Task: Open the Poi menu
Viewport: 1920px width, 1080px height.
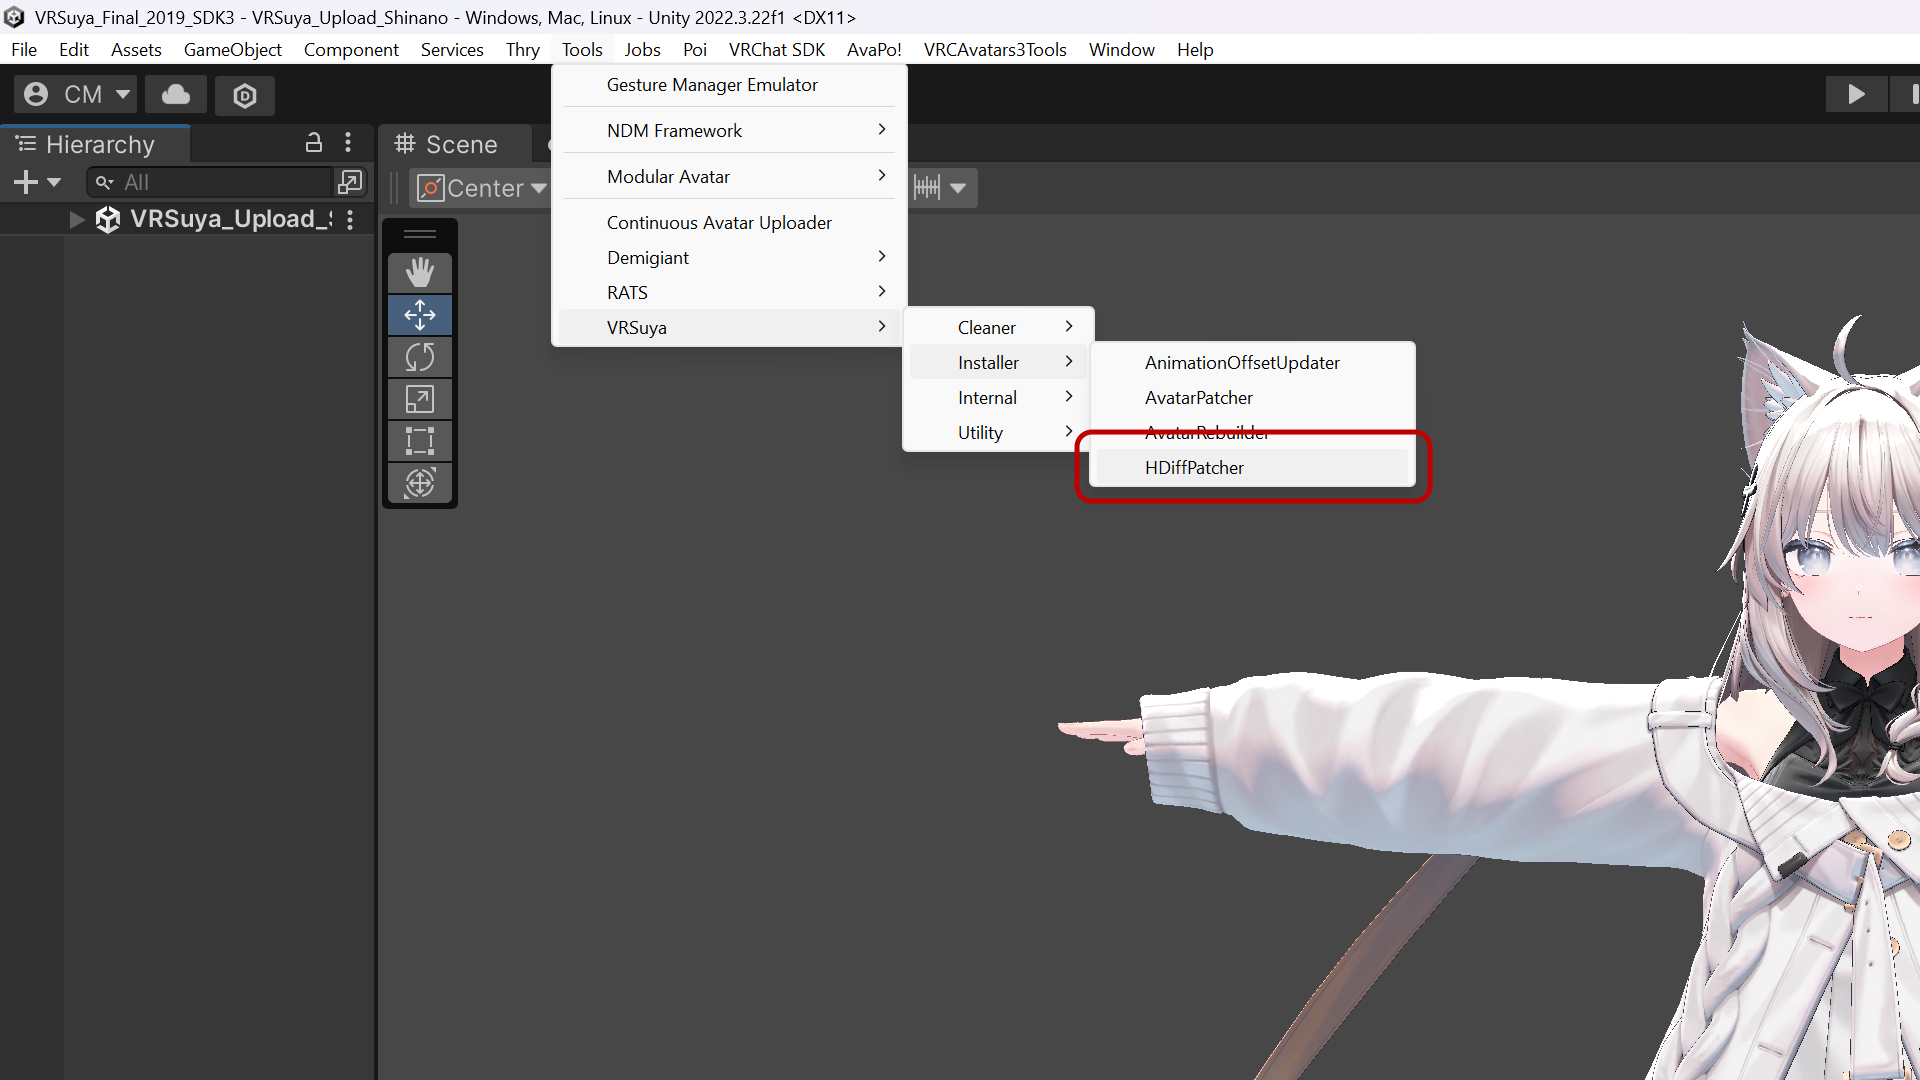Action: (695, 50)
